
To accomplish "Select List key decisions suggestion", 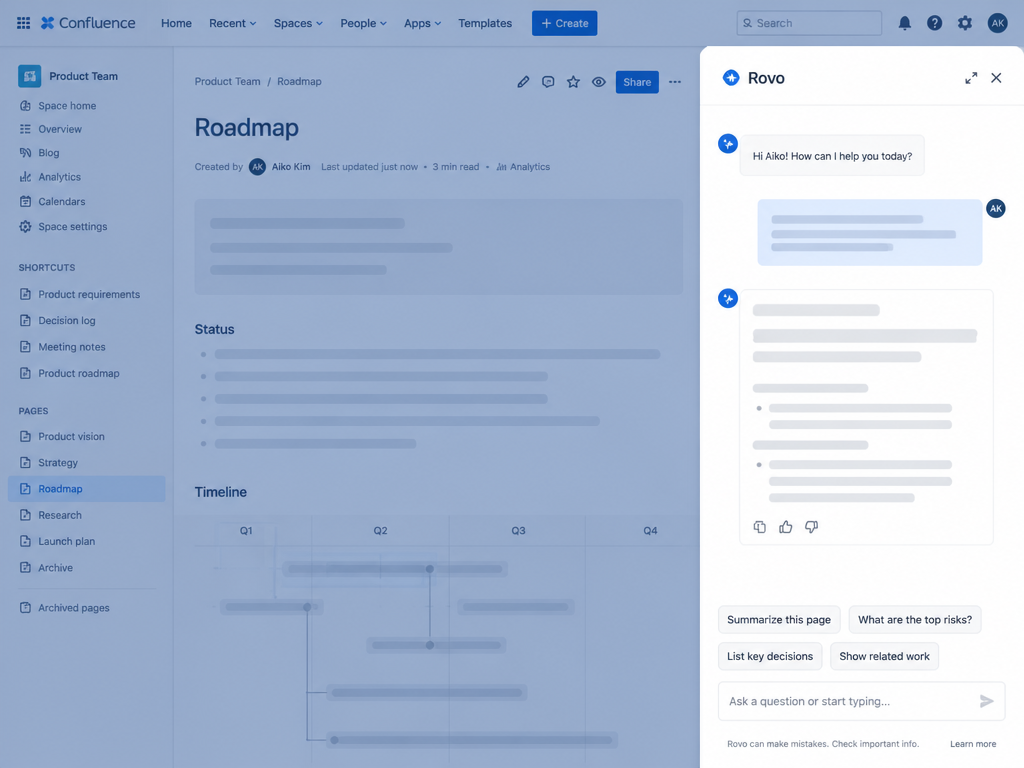I will pyautogui.click(x=770, y=656).
